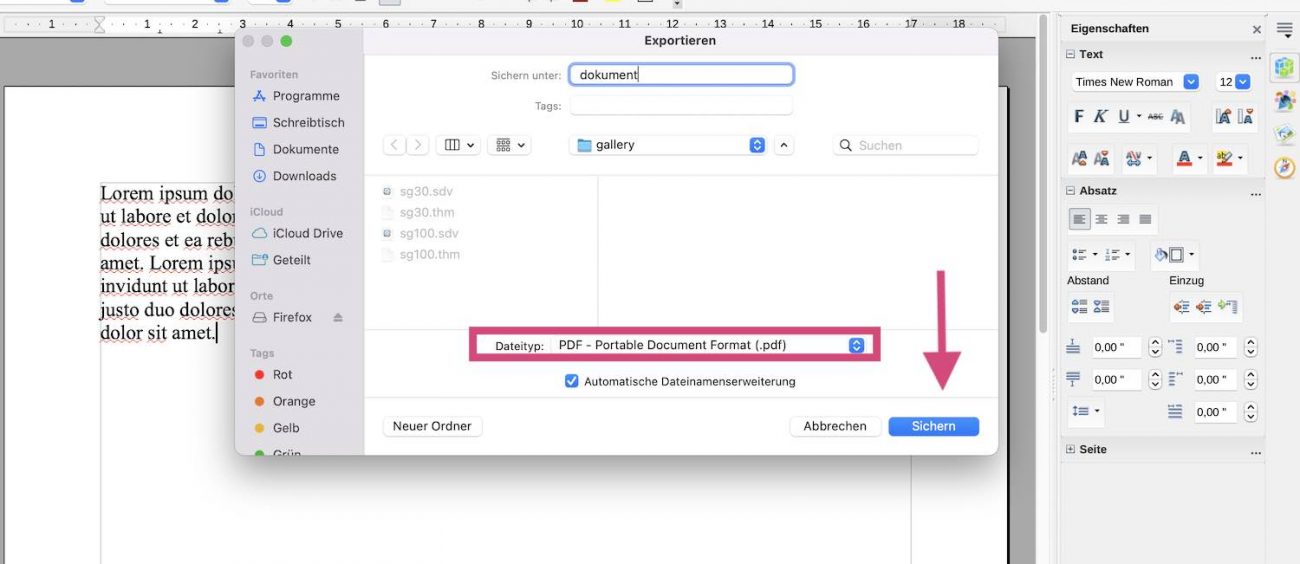Enable Automatische Dateinamenserweiterung checkbox

click(x=572, y=381)
